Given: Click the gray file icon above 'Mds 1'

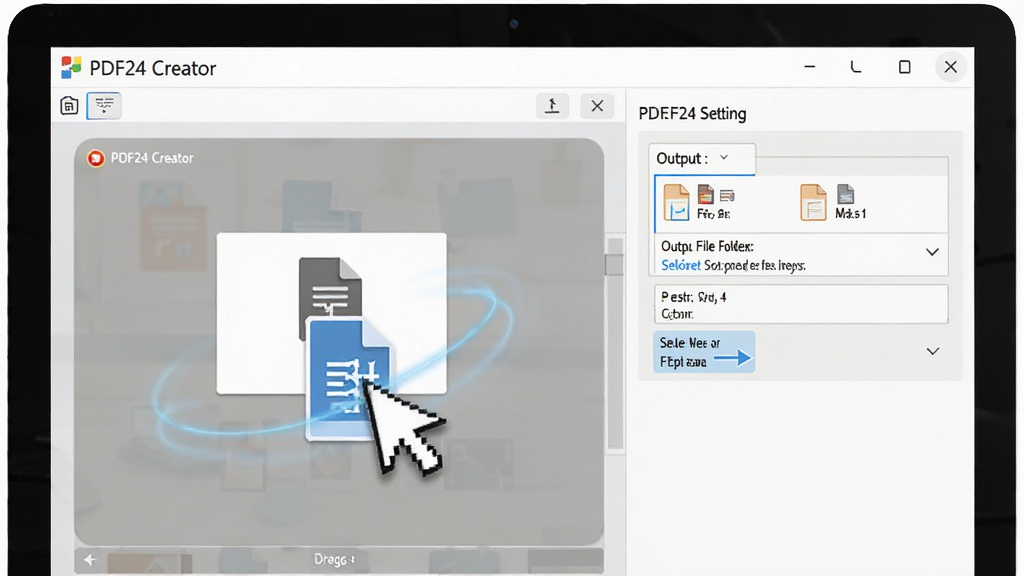Looking at the screenshot, I should pos(846,194).
